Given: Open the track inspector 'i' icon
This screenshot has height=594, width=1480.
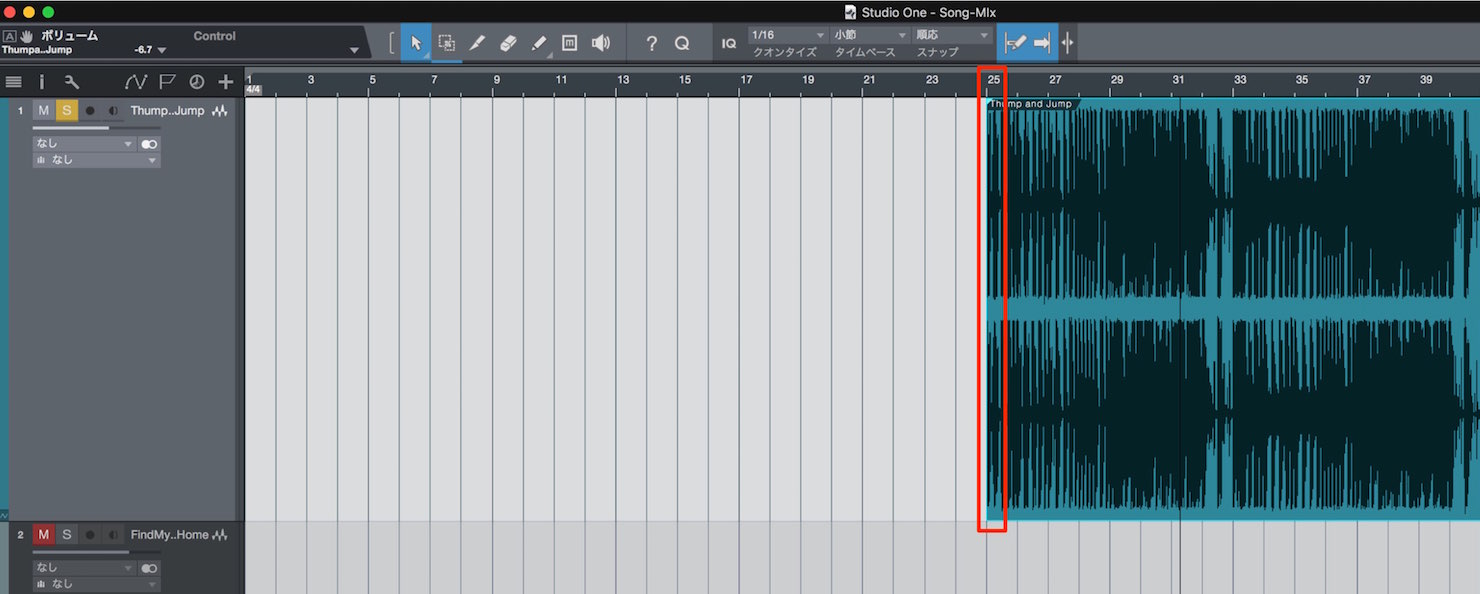Looking at the screenshot, I should pyautogui.click(x=42, y=82).
